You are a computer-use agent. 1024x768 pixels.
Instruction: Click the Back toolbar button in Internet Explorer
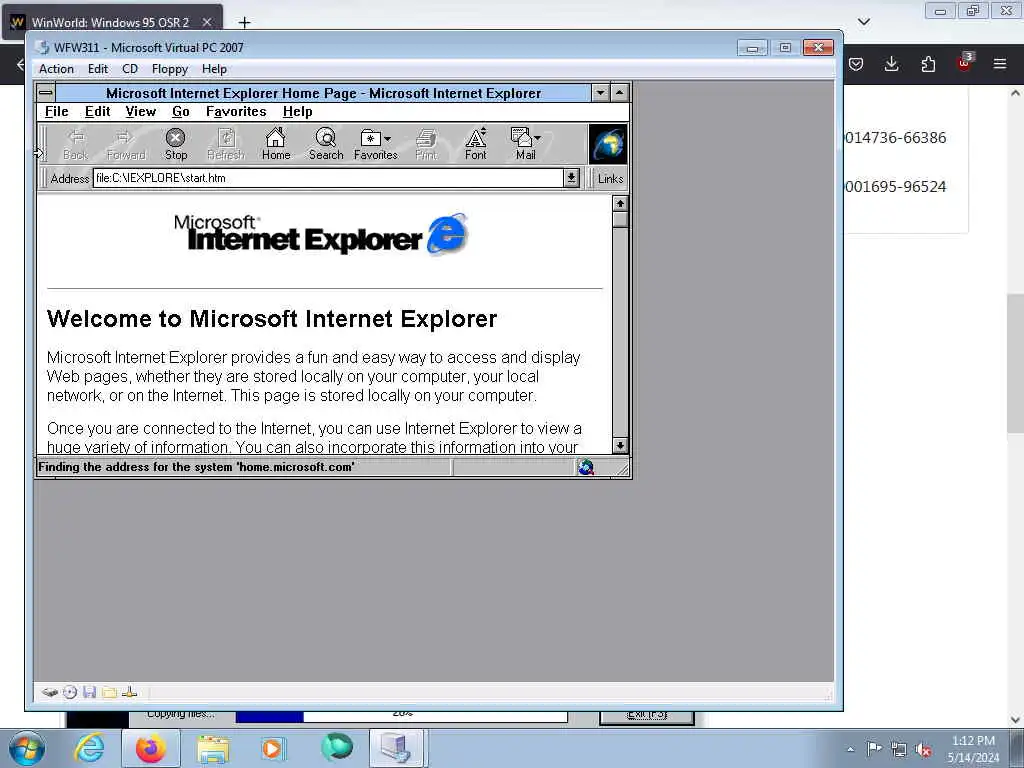coord(76,144)
